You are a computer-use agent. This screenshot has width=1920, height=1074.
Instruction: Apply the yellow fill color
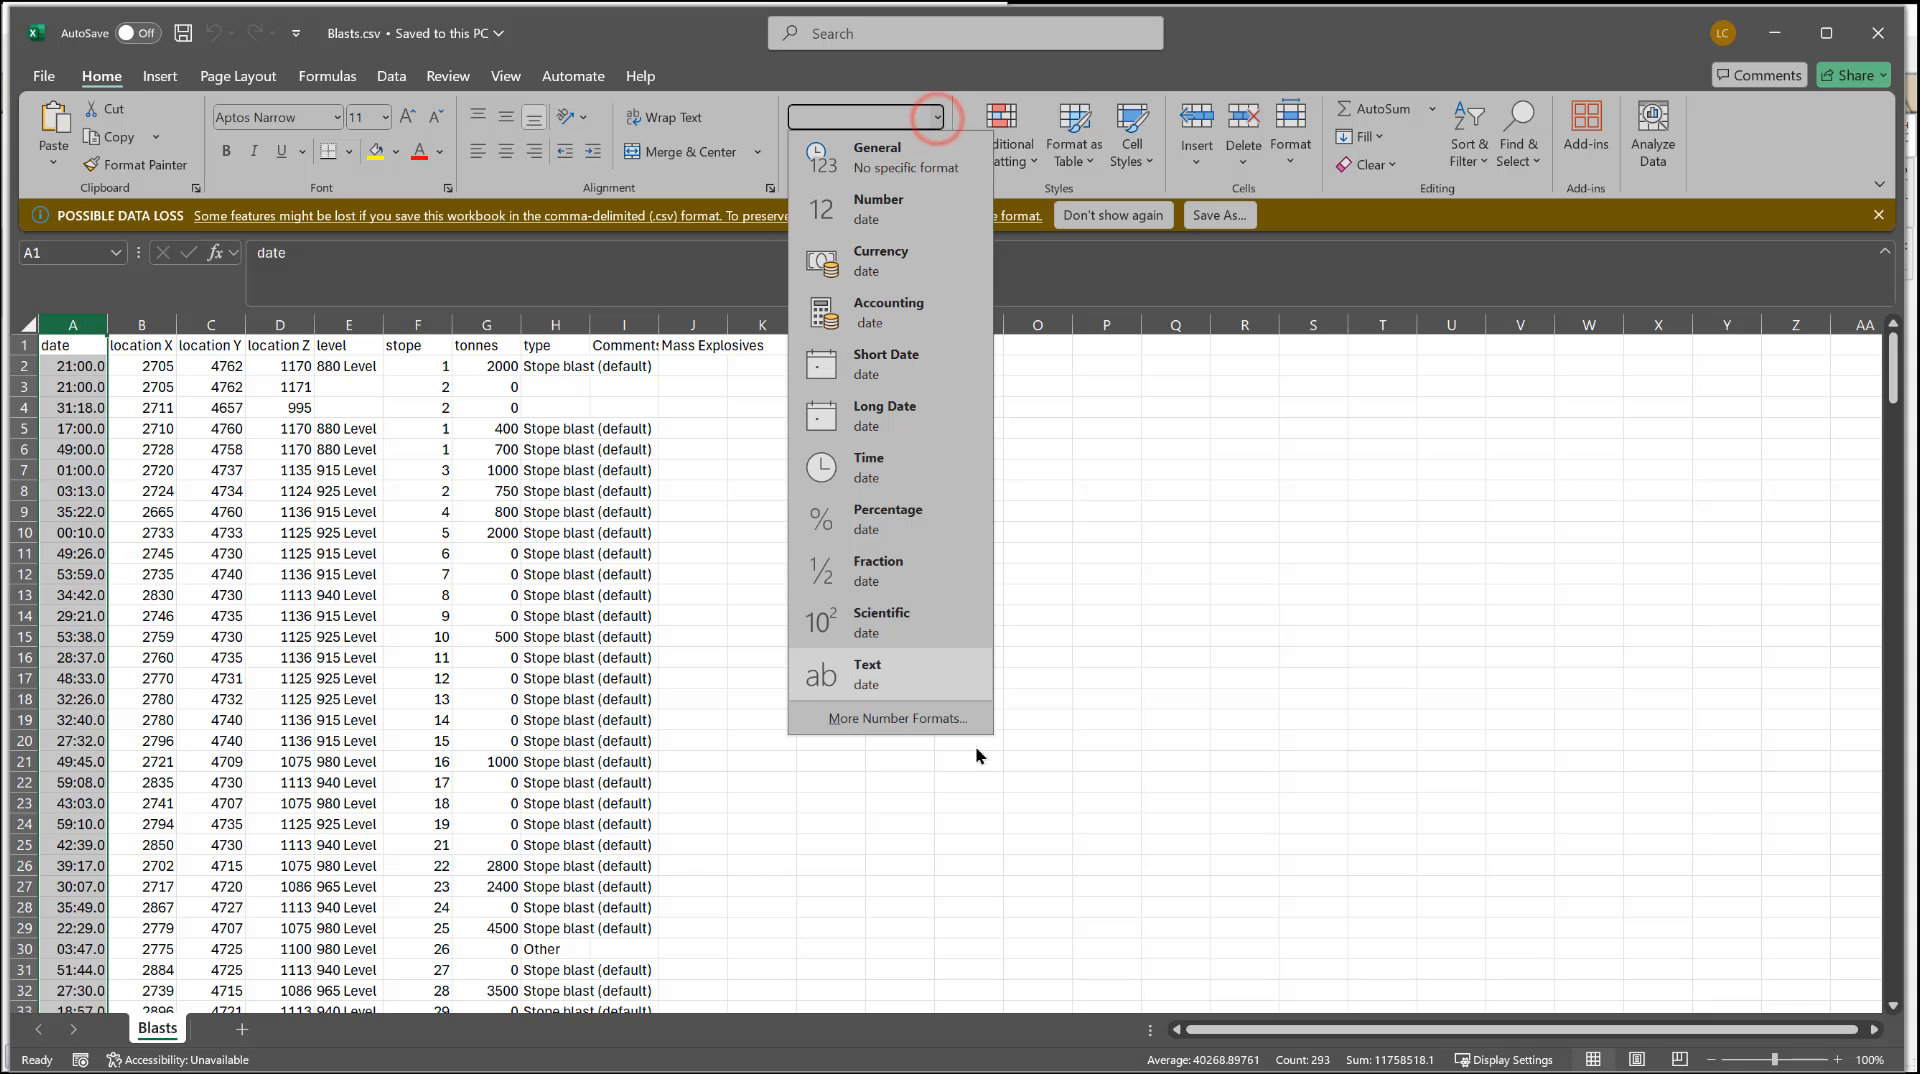(376, 152)
